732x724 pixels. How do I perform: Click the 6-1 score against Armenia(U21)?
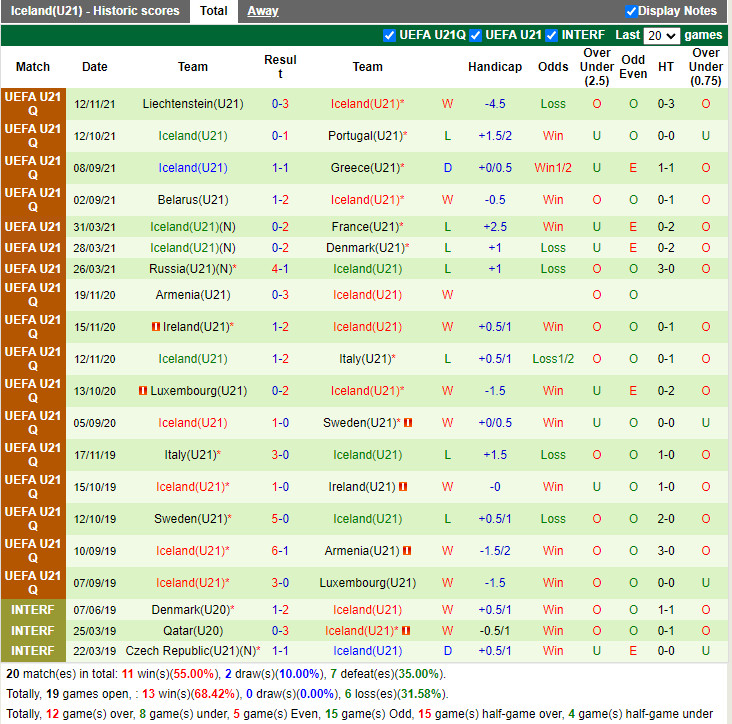(280, 551)
